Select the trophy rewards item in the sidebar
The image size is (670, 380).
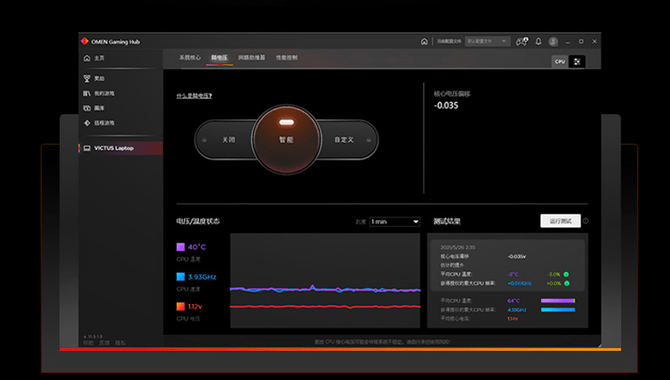click(87, 79)
